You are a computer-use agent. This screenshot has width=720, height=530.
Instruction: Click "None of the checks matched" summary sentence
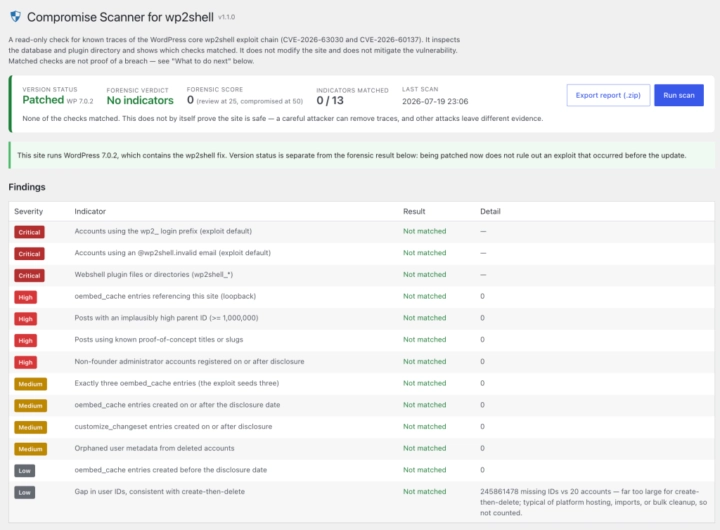pyautogui.click(x=282, y=118)
